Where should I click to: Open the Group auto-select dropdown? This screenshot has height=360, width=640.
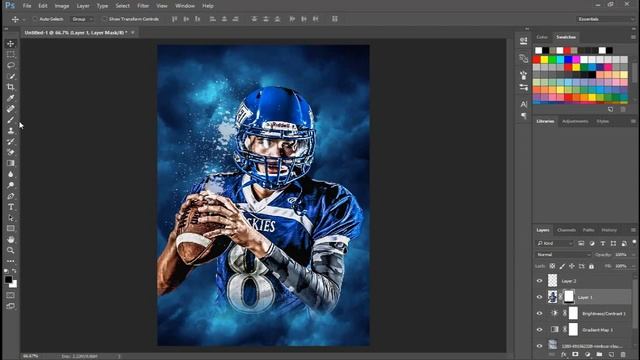pos(82,19)
